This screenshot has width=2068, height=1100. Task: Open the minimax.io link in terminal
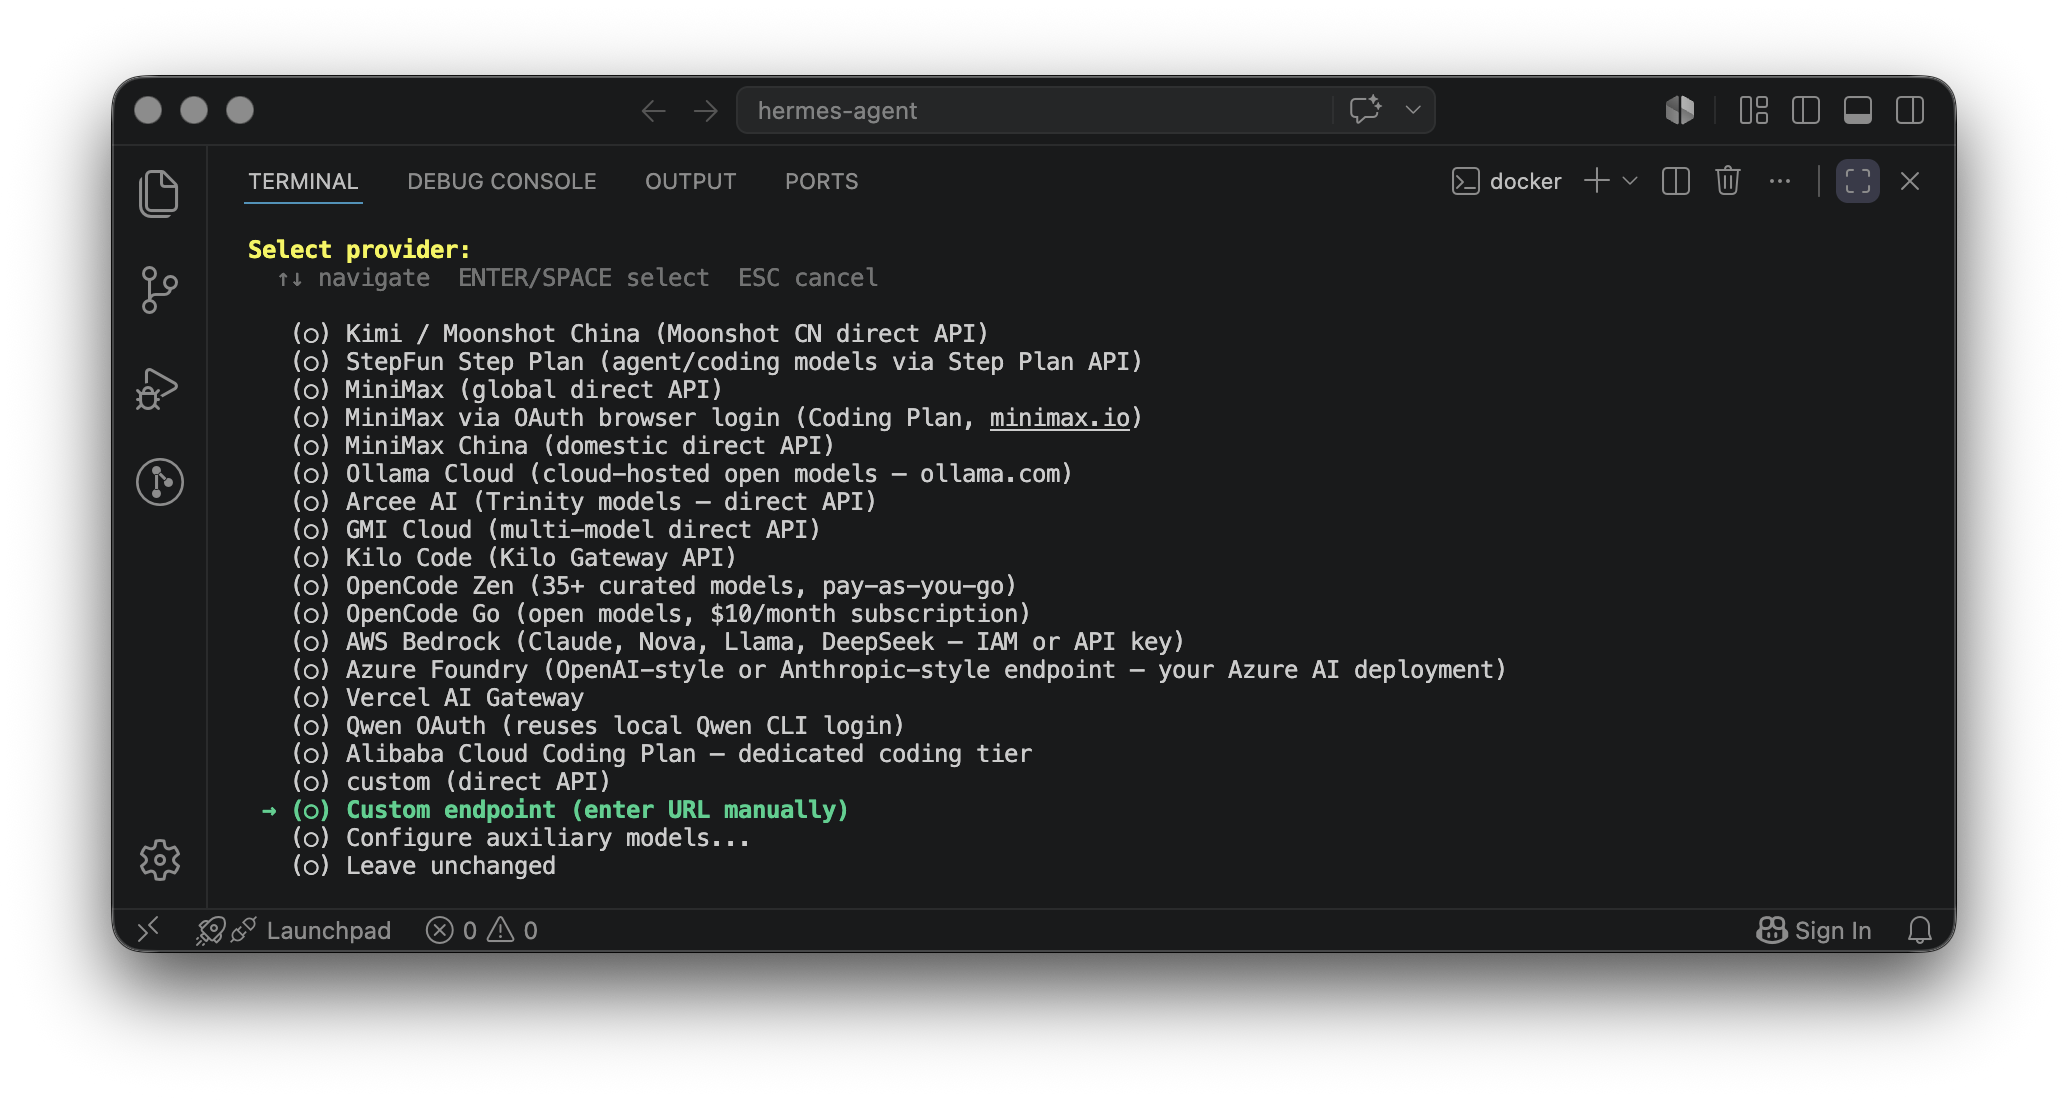(1060, 418)
